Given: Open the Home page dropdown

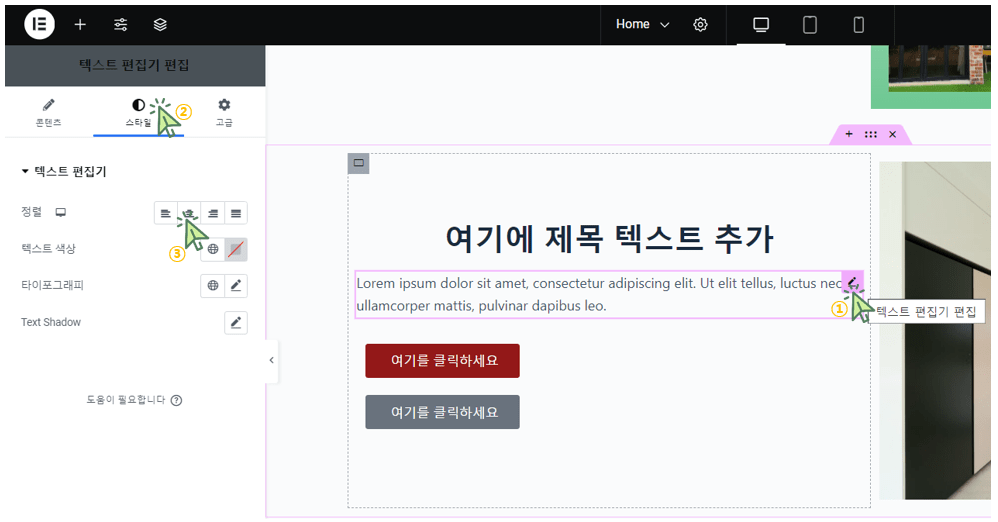Looking at the screenshot, I should coord(642,24).
